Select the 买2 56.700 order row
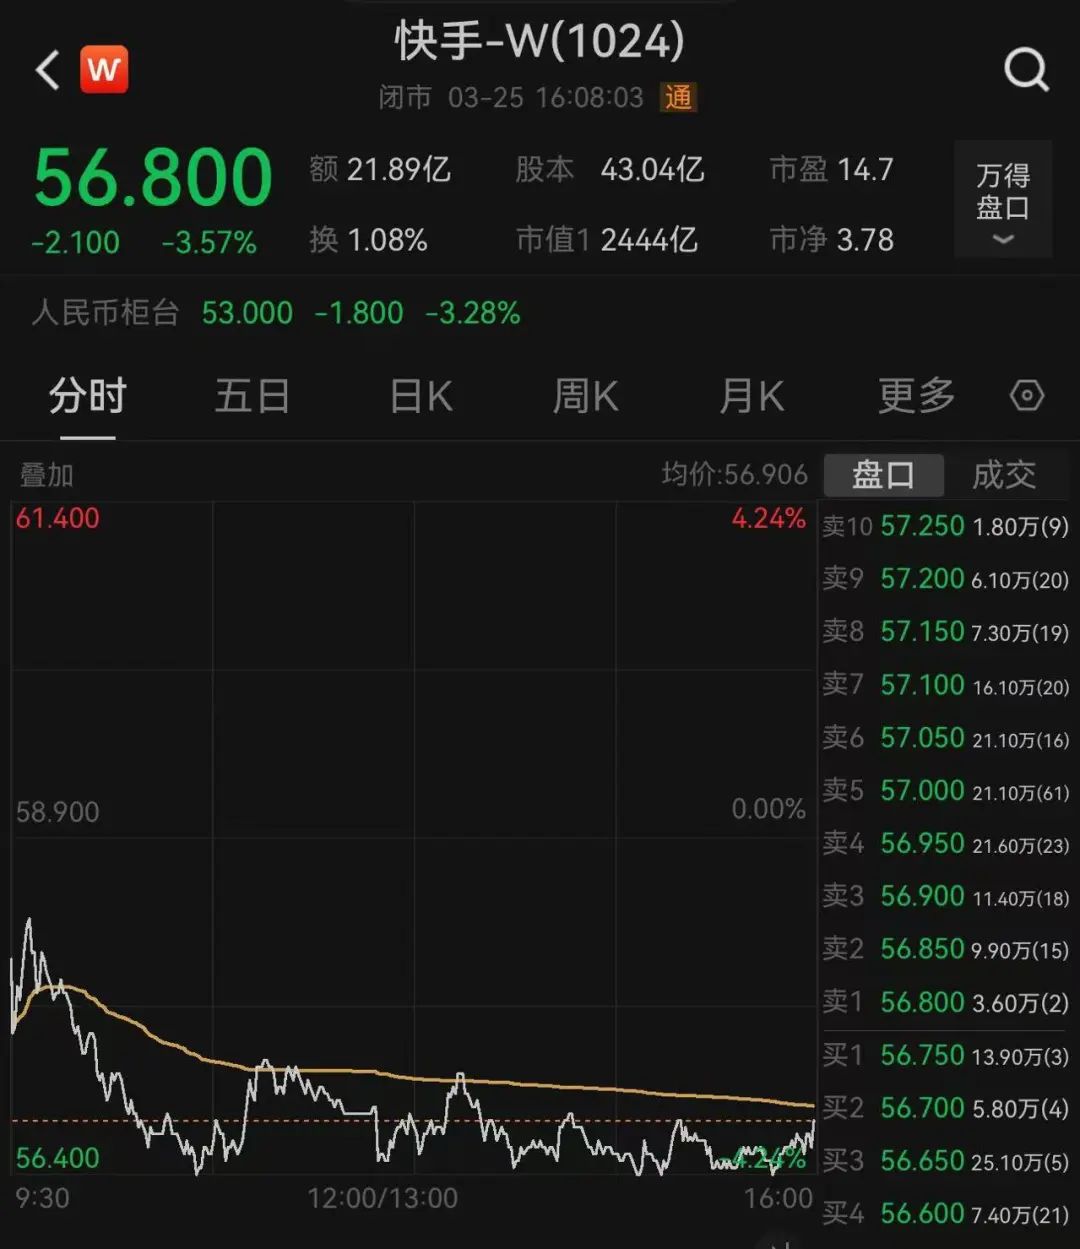Image resolution: width=1080 pixels, height=1249 pixels. (946, 1108)
